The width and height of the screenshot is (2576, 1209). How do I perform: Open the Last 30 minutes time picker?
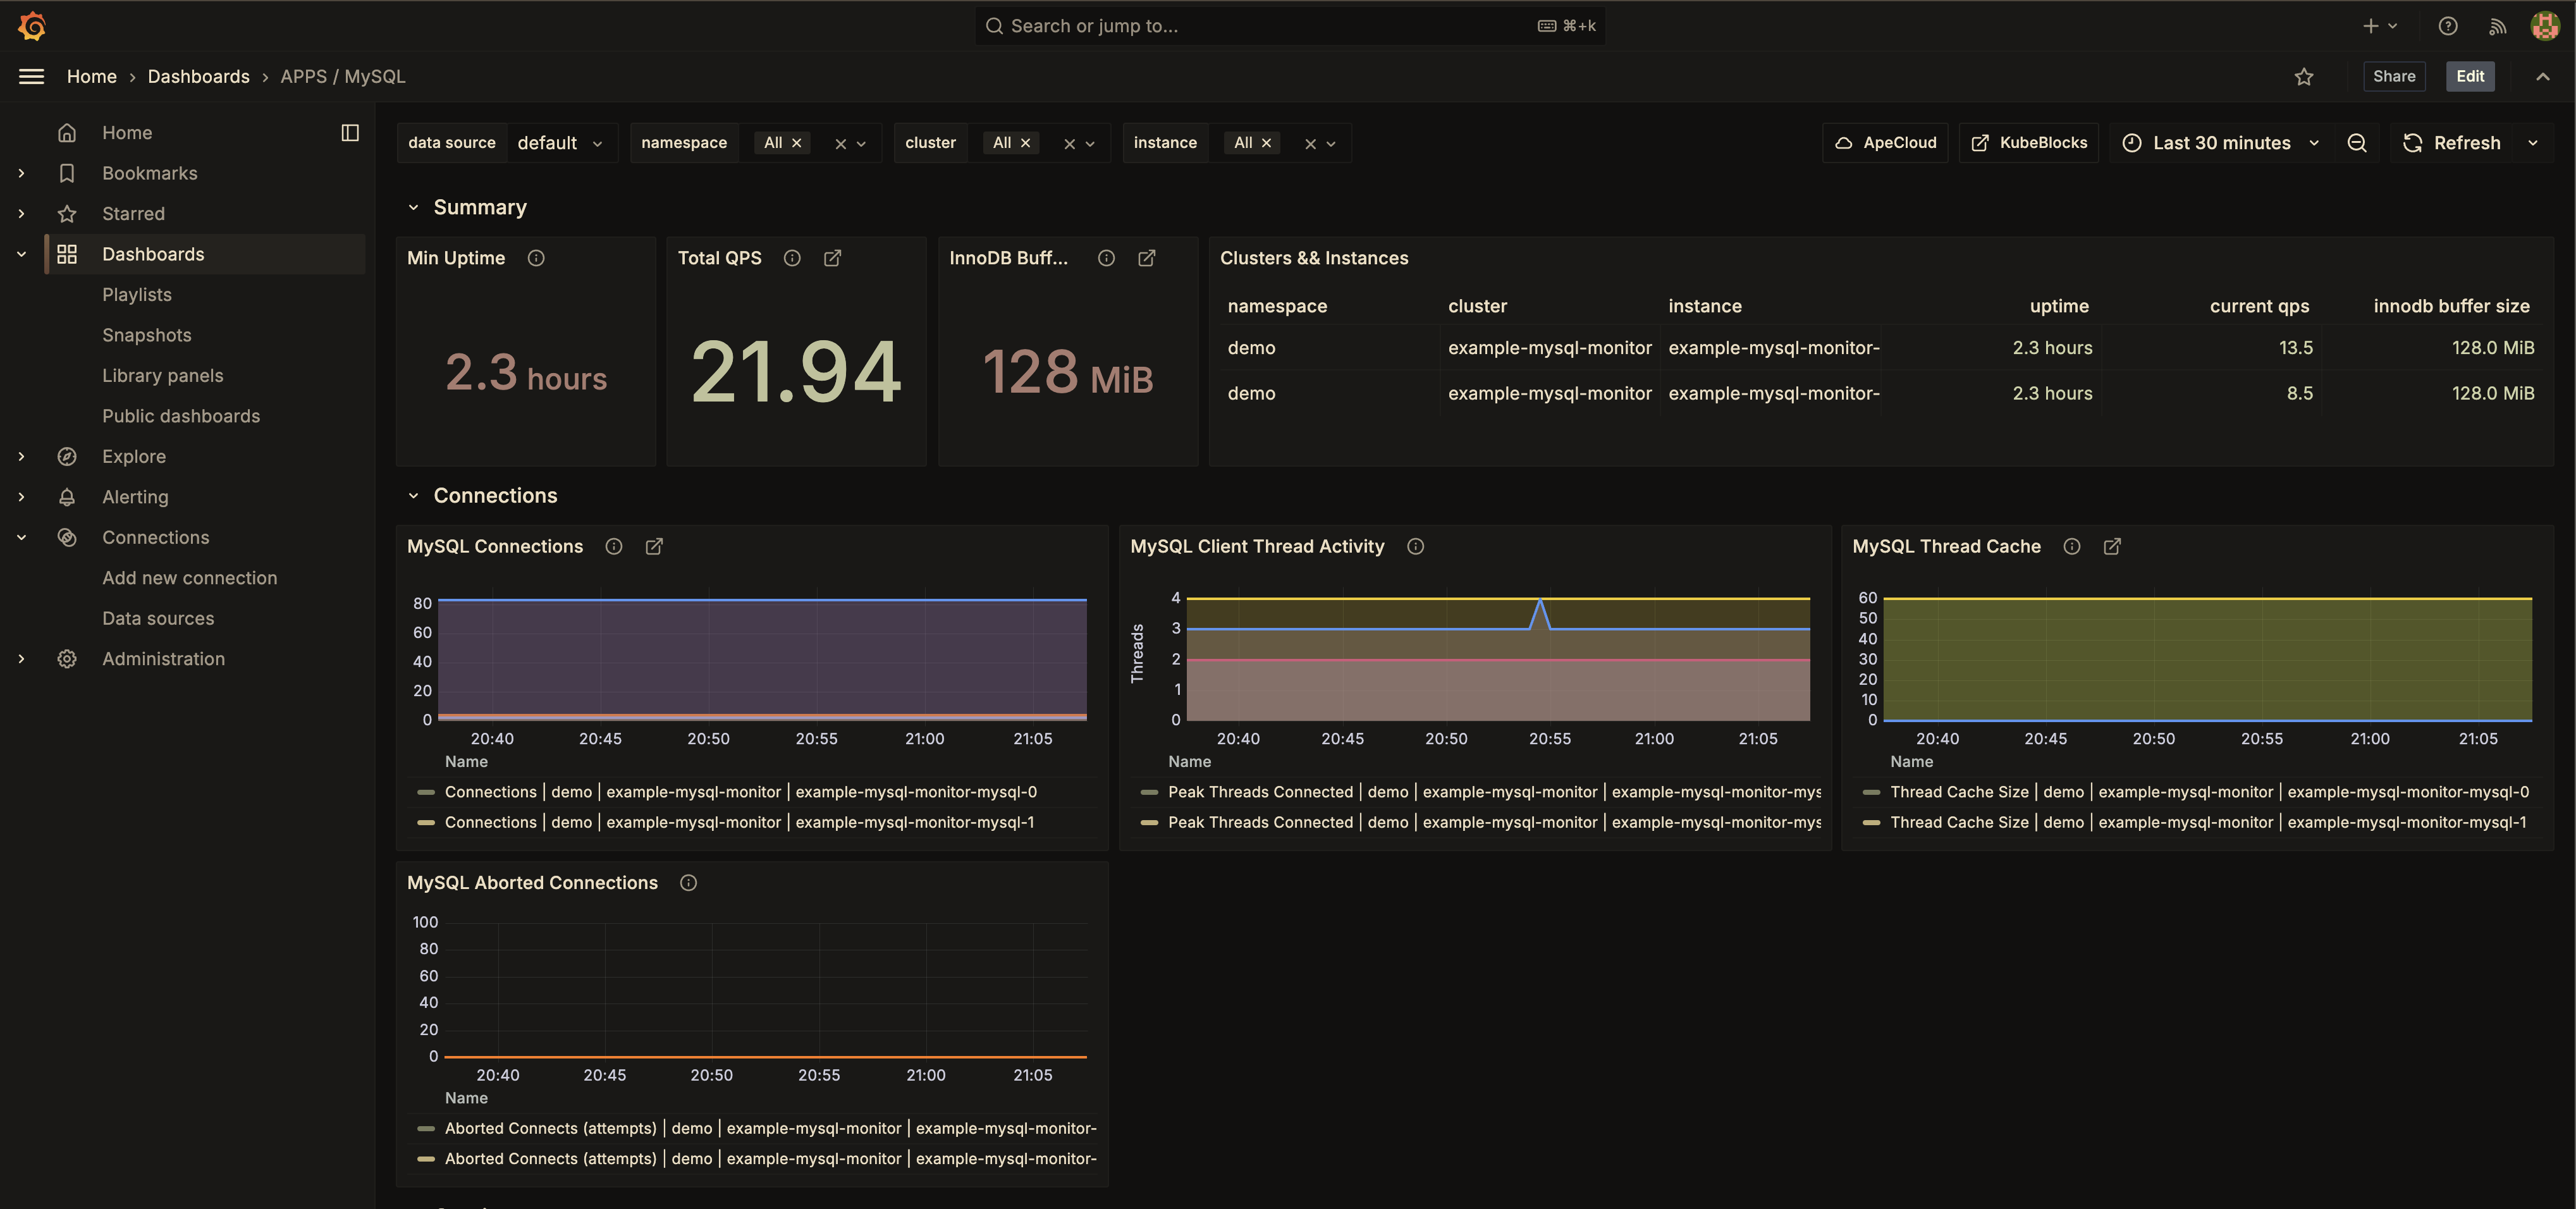click(x=2221, y=143)
